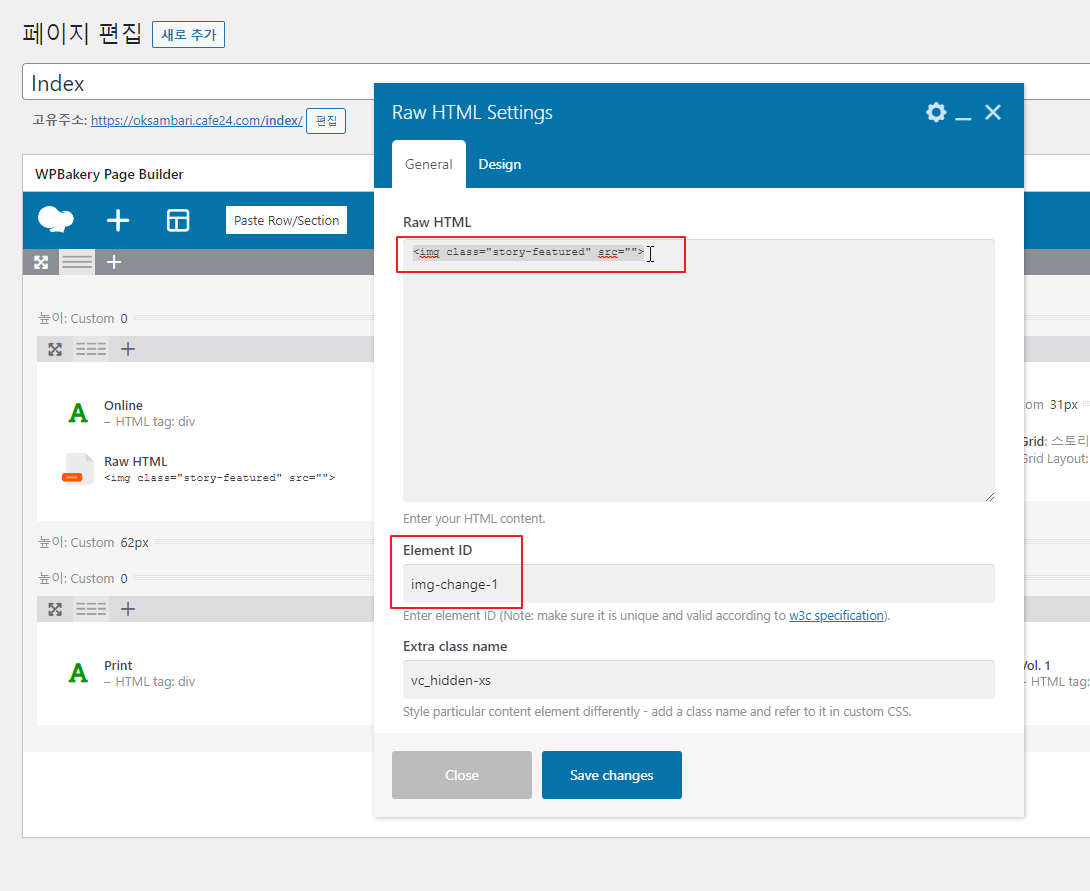Viewport: 1090px width, 891px height.
Task: Click the Index page title field
Action: coord(556,83)
